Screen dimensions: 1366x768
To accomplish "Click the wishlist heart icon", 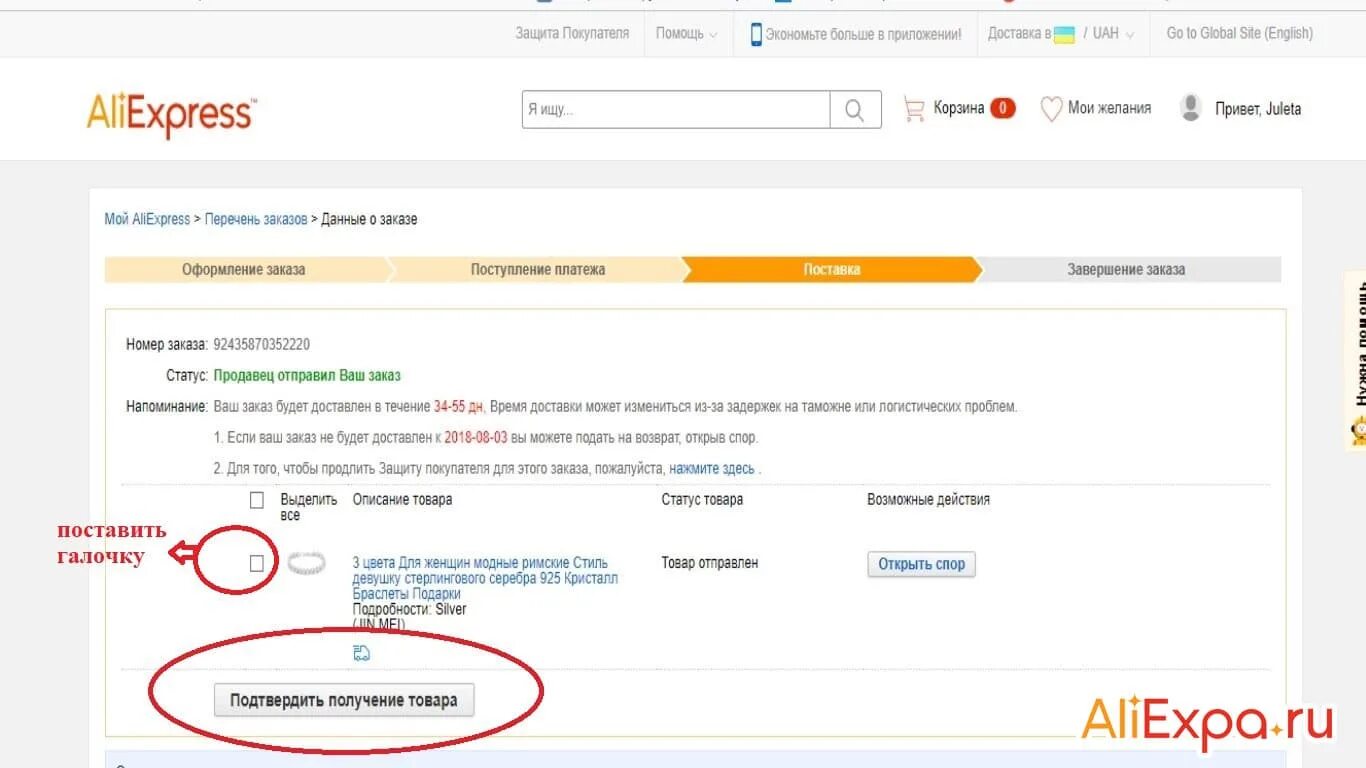I will click(x=1051, y=109).
